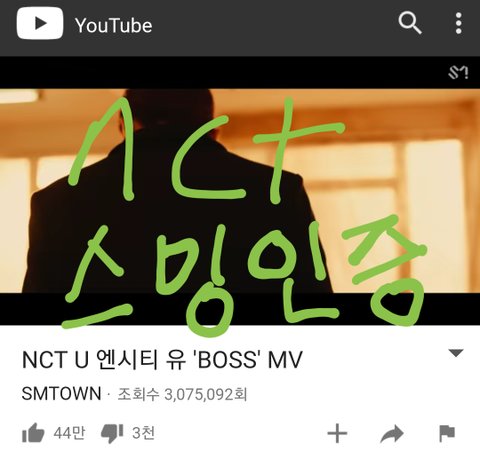Tap the video player frame
This screenshot has width=480, height=459.
(x=240, y=191)
